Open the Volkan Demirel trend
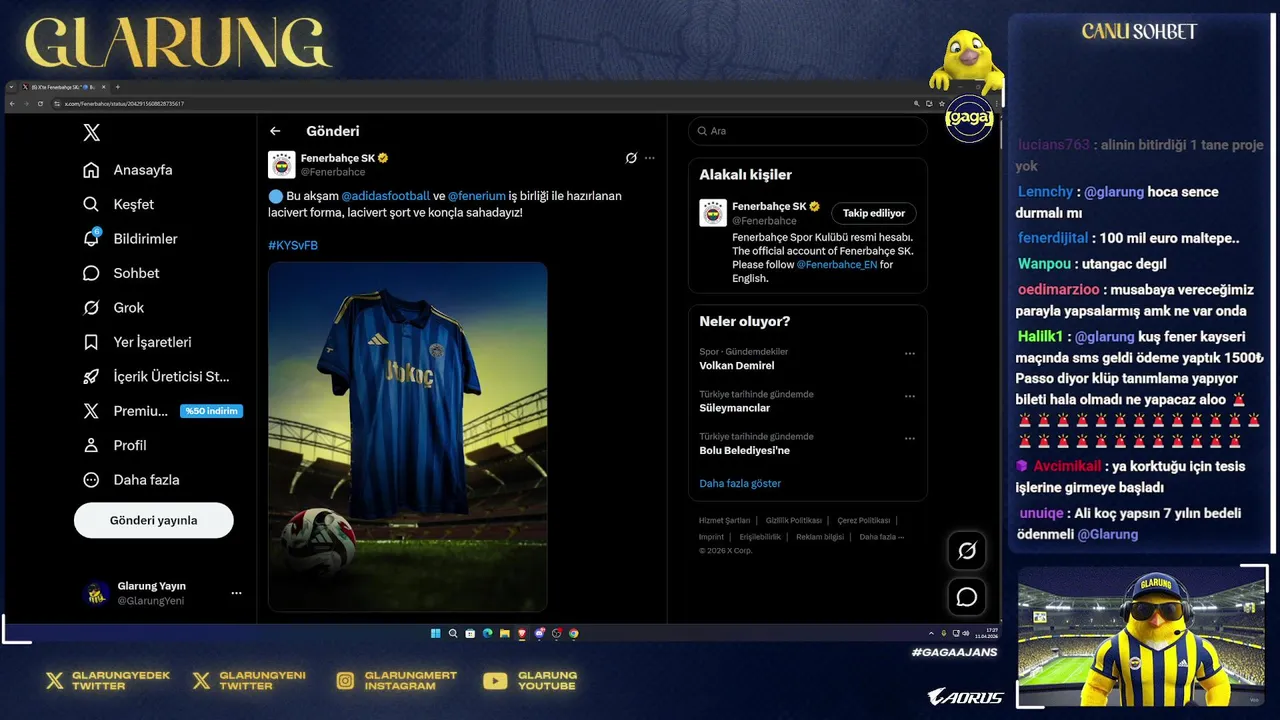 (x=737, y=366)
